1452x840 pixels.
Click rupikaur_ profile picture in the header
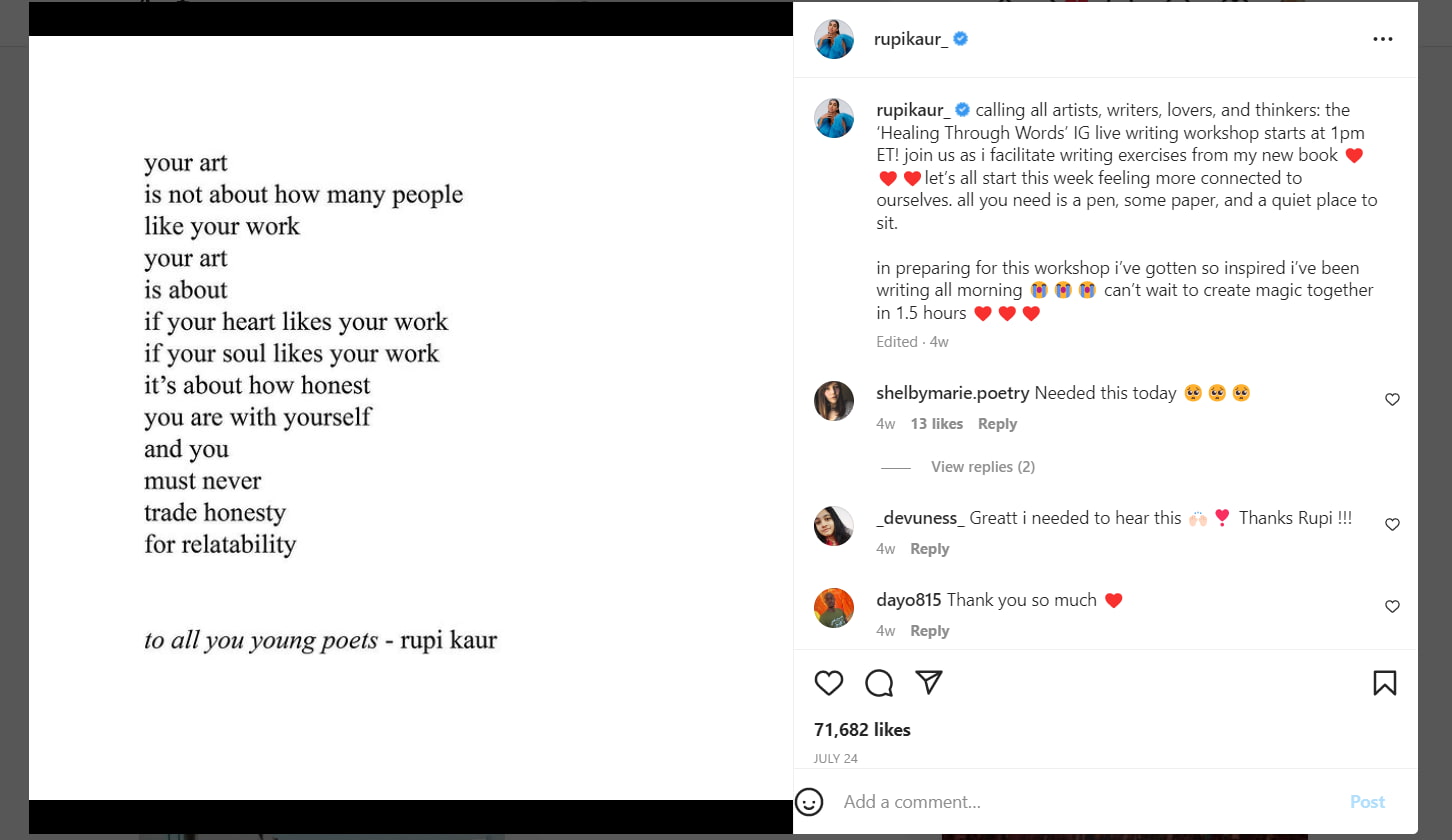point(834,39)
